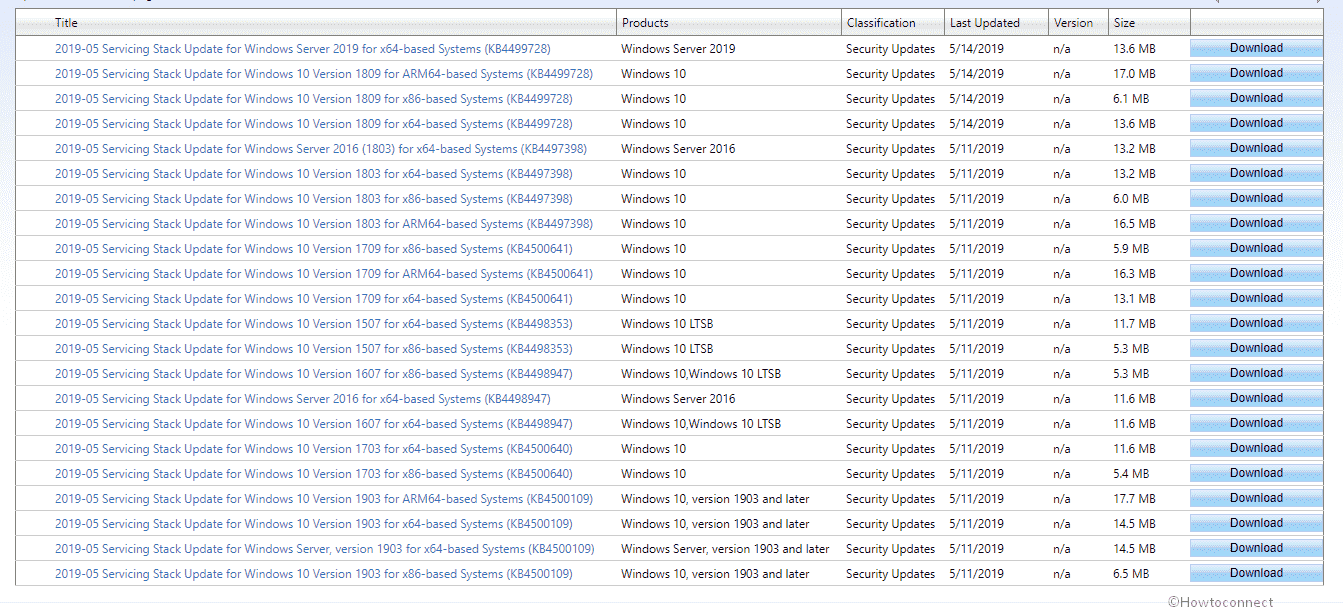Sort by the Products column header

pos(645,23)
